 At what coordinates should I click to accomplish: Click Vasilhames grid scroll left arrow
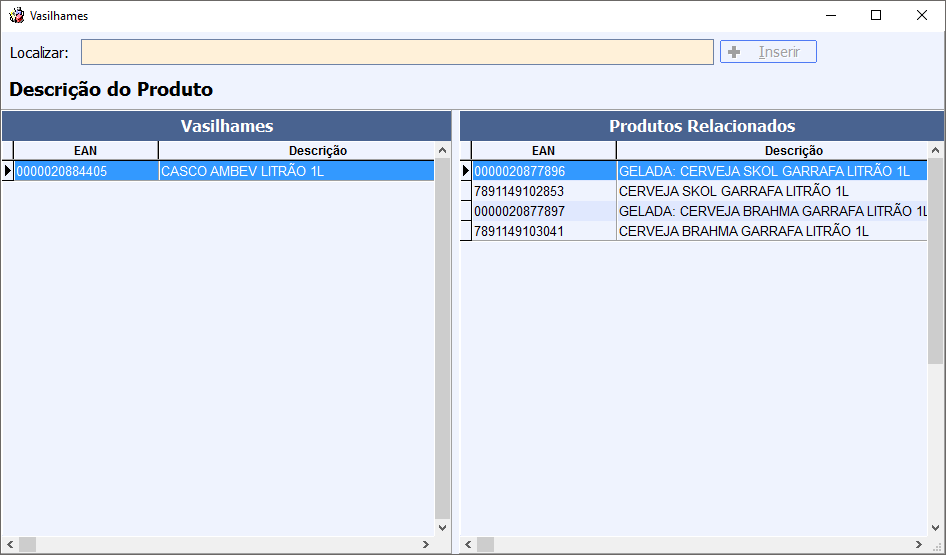coord(10,545)
